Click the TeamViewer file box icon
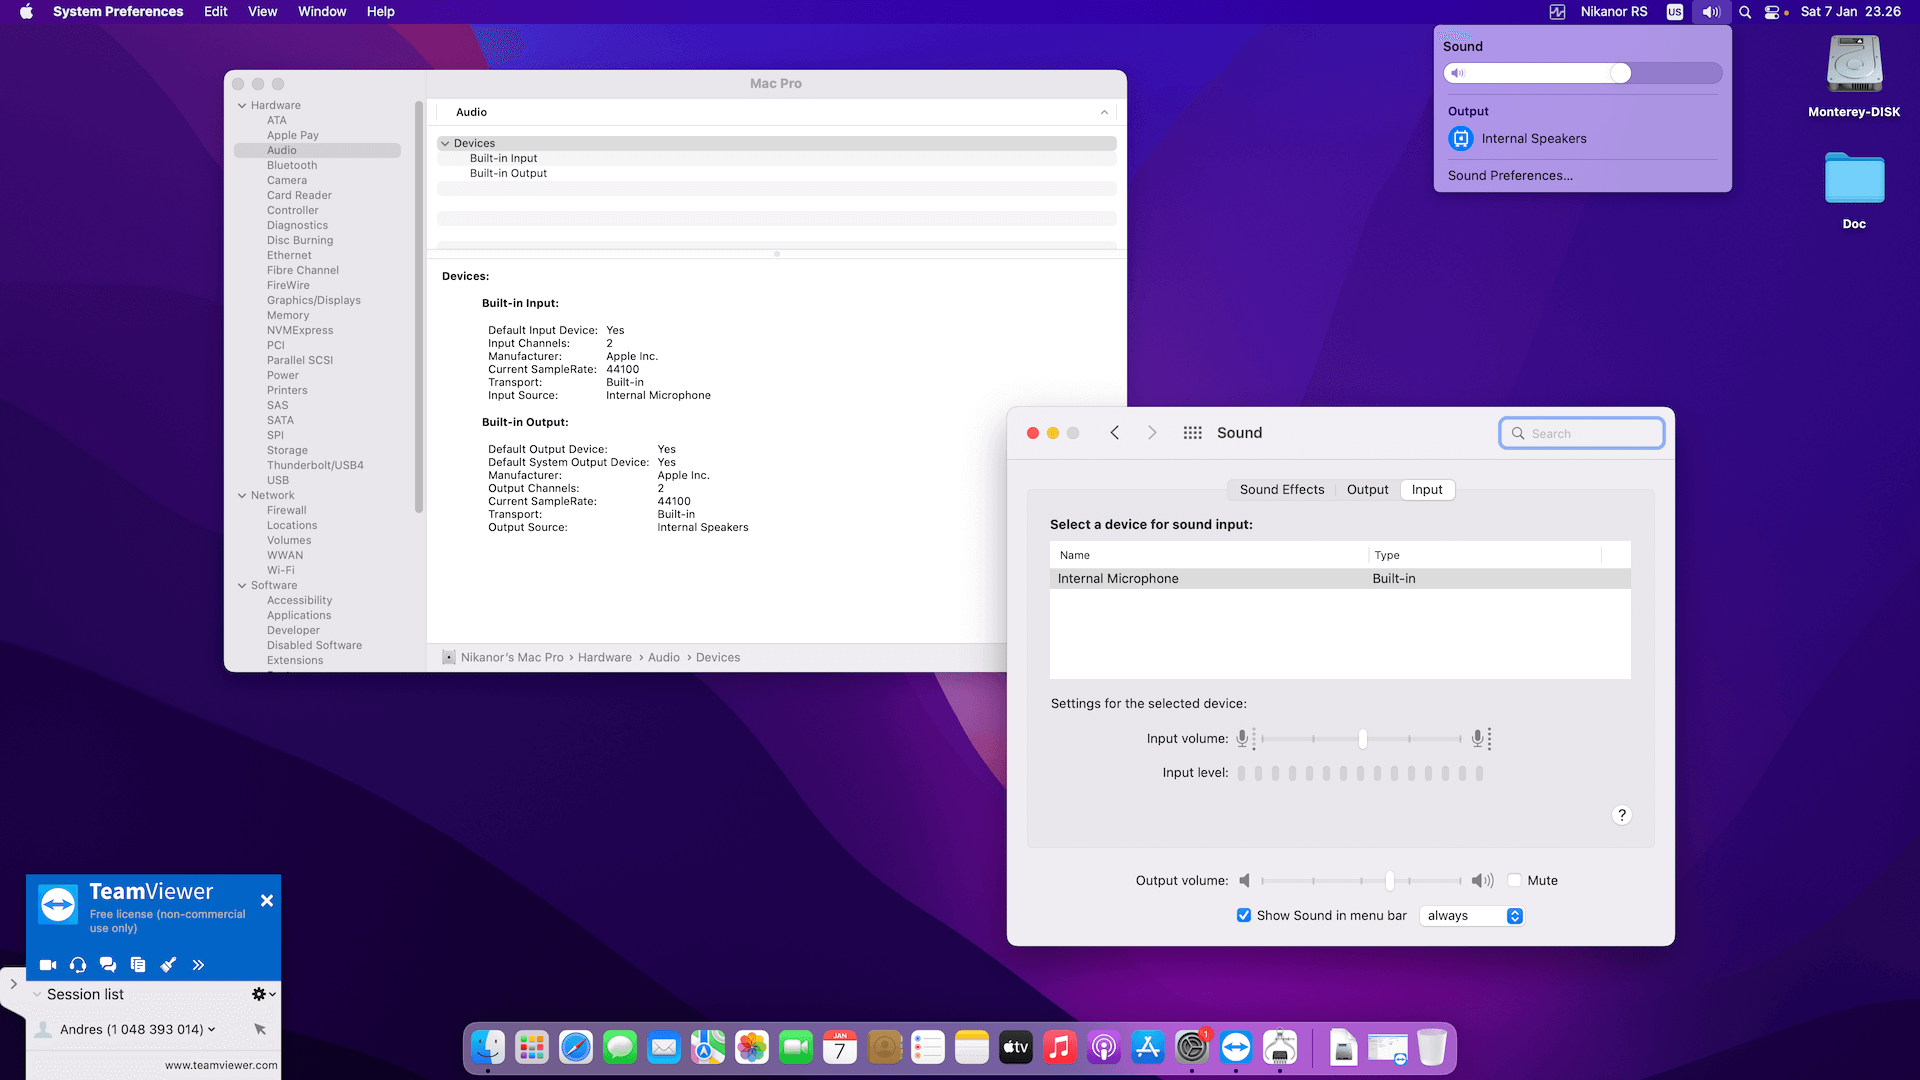The height and width of the screenshot is (1080, 1920). pyautogui.click(x=138, y=965)
